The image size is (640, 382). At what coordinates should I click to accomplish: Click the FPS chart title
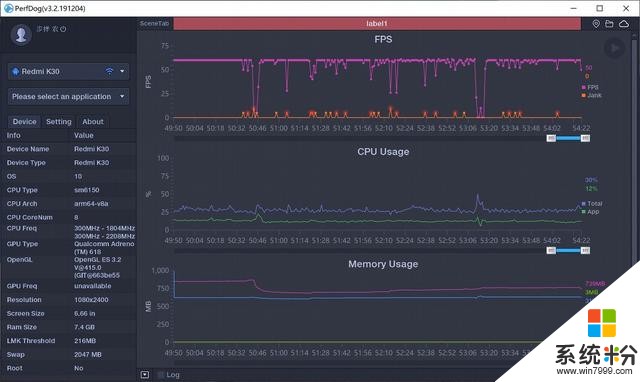coord(383,39)
